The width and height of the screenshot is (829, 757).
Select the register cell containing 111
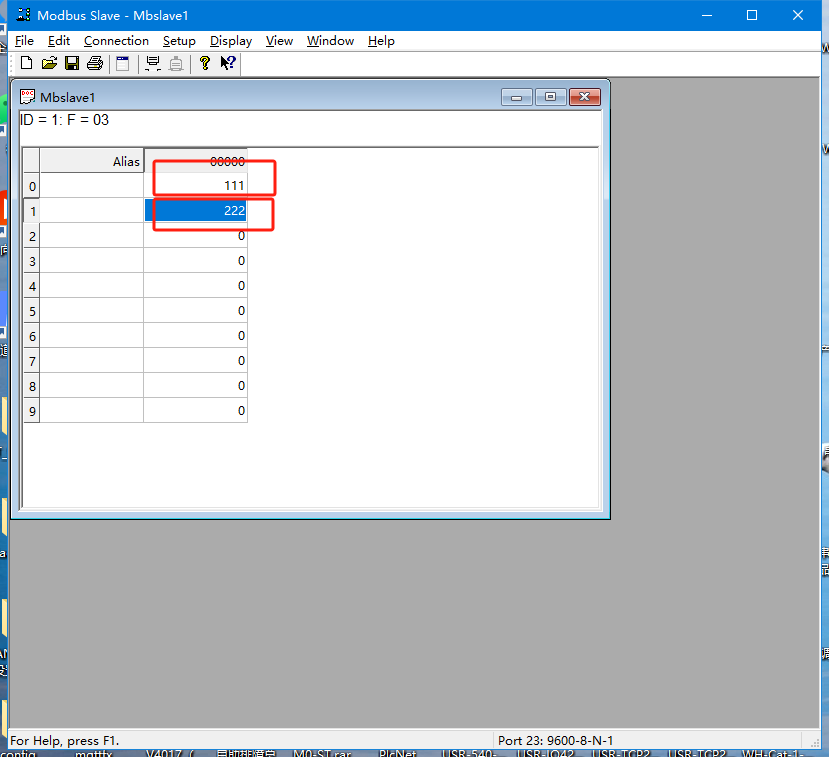(x=196, y=186)
